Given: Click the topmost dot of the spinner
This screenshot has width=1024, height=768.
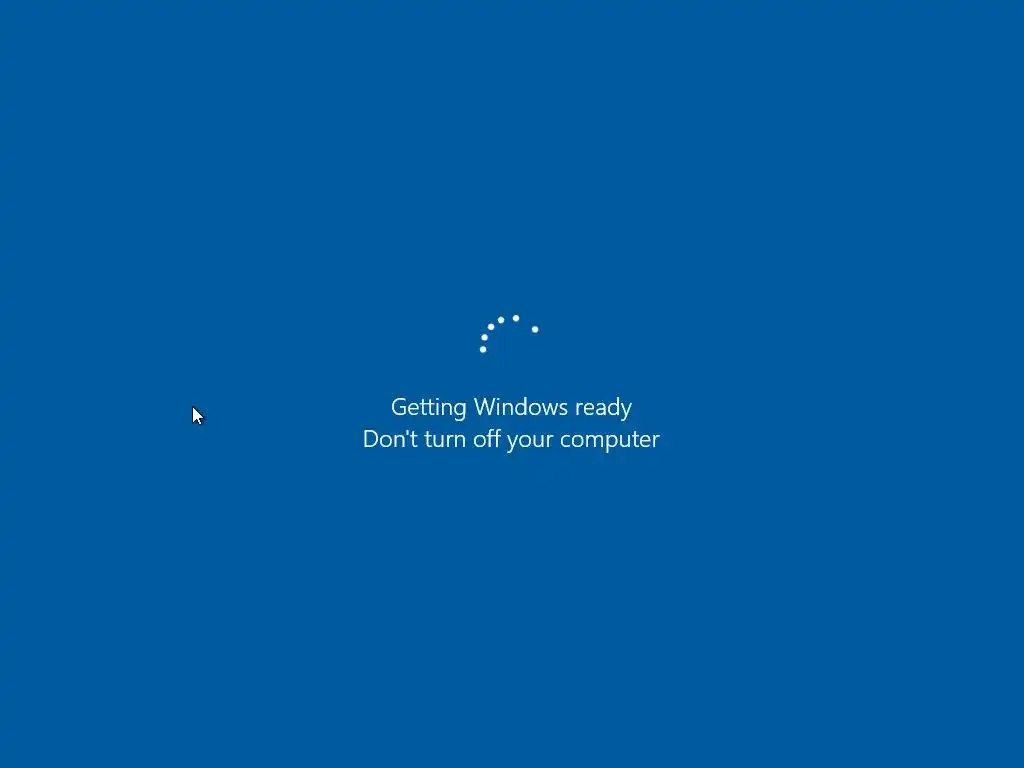Looking at the screenshot, I should pos(516,318).
